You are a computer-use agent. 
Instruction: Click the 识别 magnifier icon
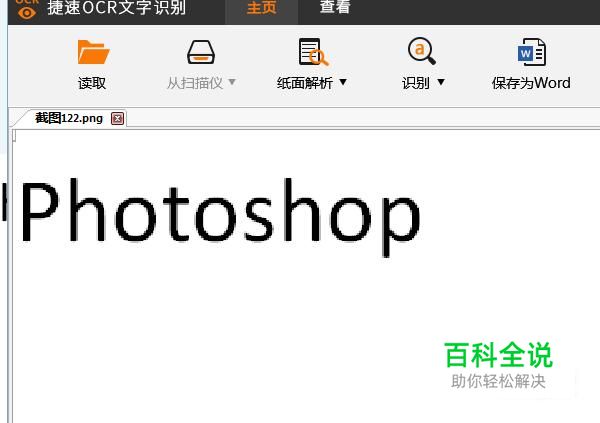tap(421, 51)
